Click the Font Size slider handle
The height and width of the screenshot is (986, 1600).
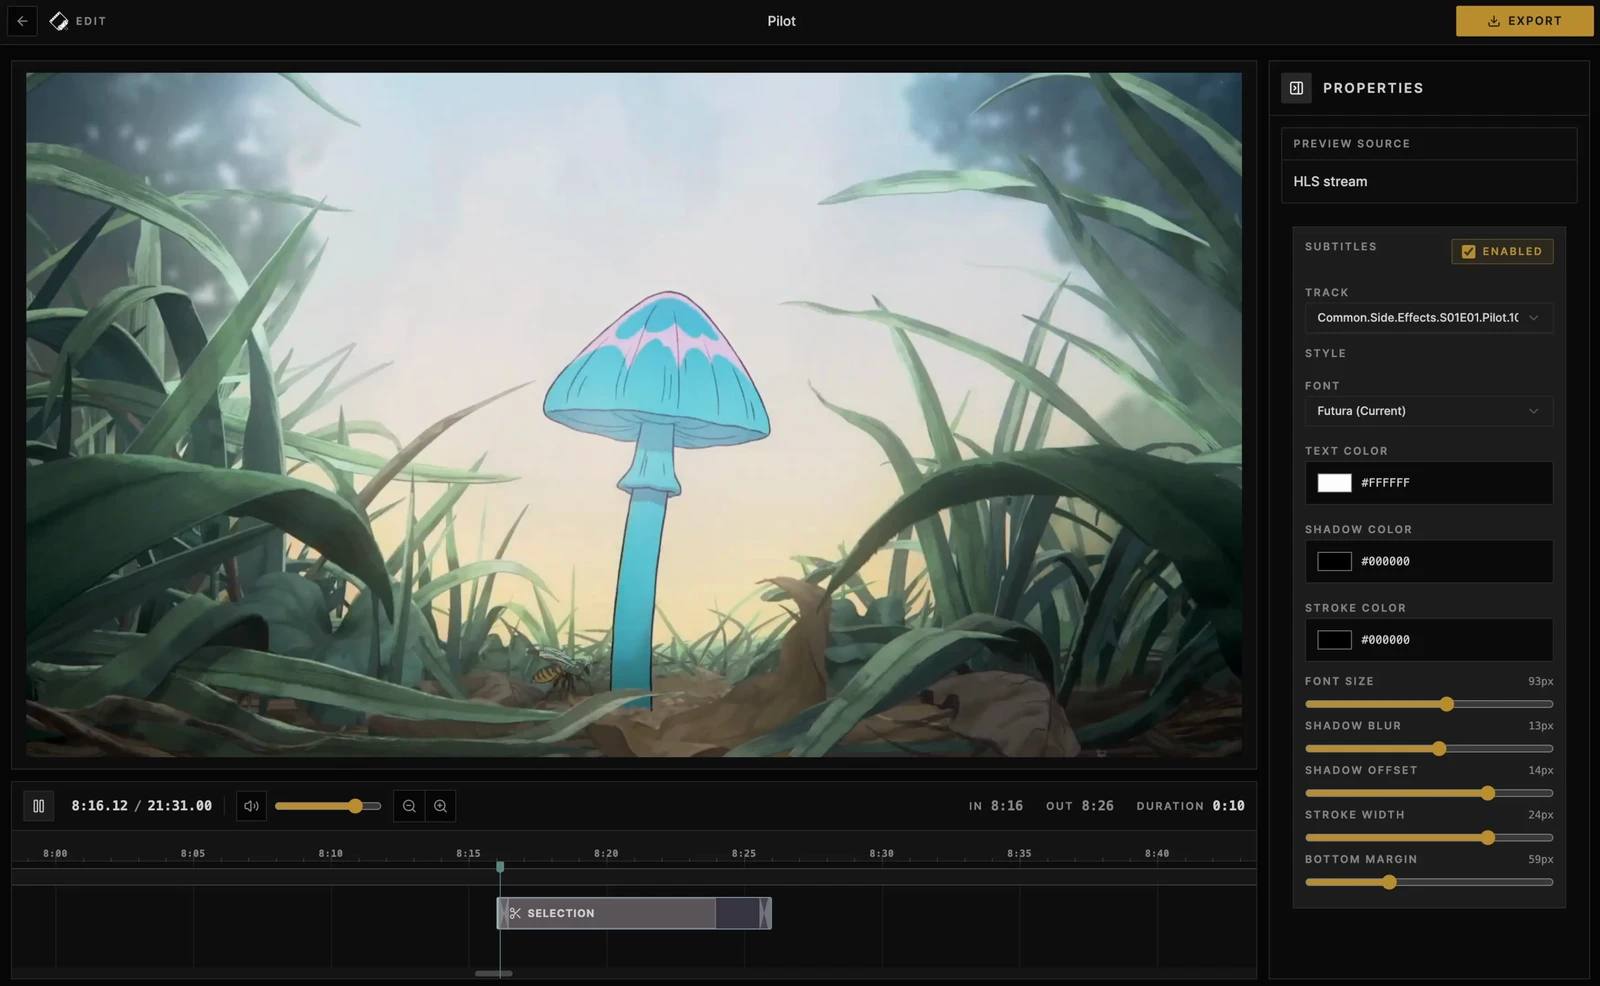[1446, 704]
